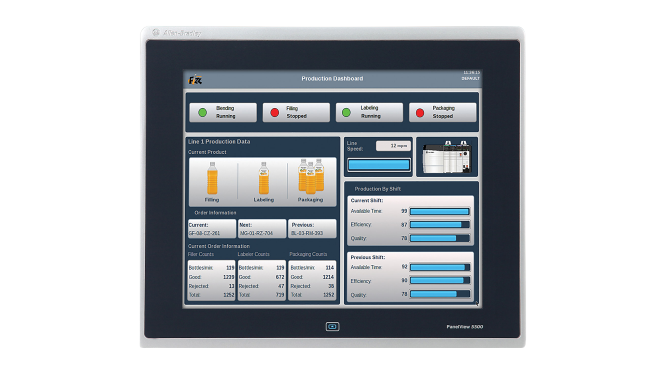Click the Line Speed value field

click(x=393, y=146)
